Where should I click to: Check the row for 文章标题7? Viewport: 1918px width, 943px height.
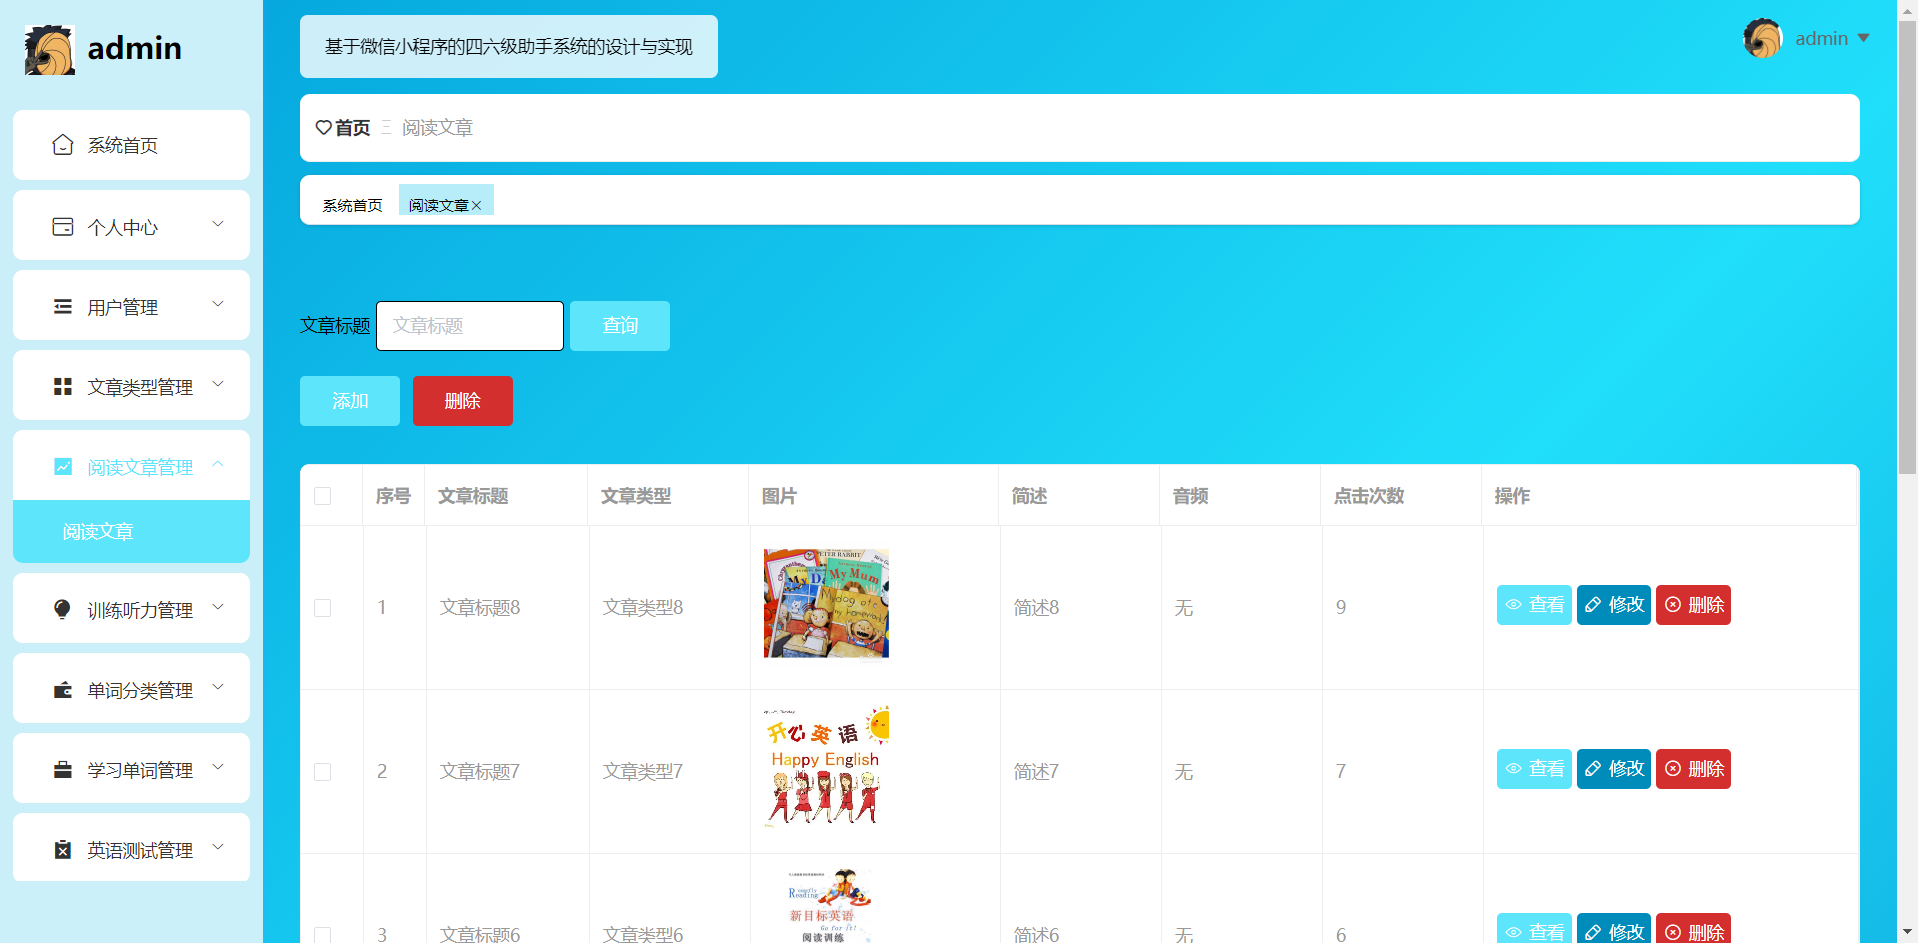322,772
